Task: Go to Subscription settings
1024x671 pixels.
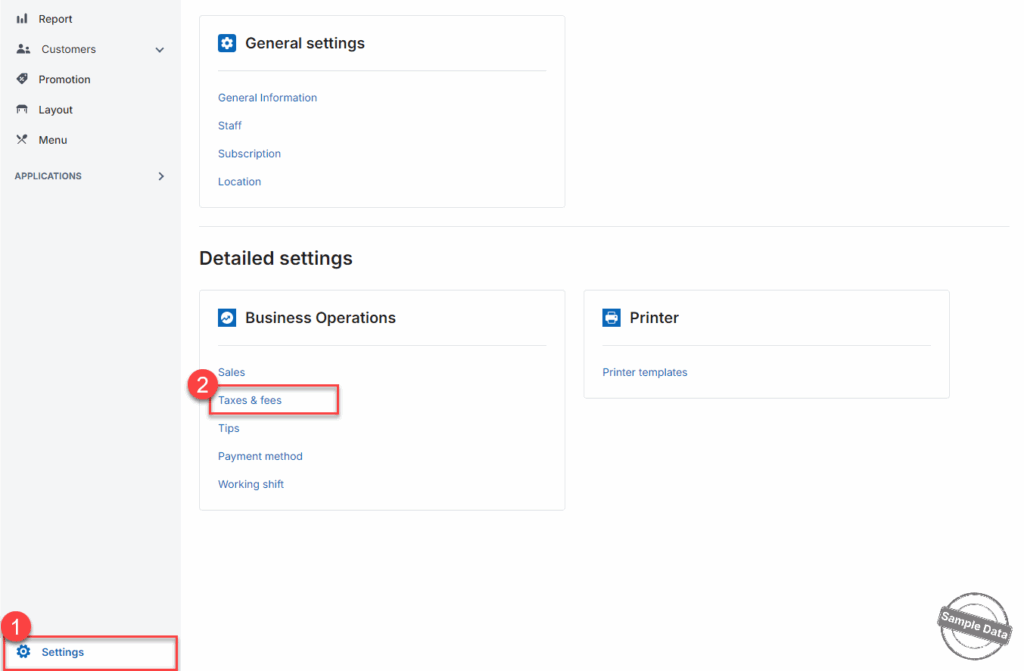Action: pyautogui.click(x=249, y=154)
